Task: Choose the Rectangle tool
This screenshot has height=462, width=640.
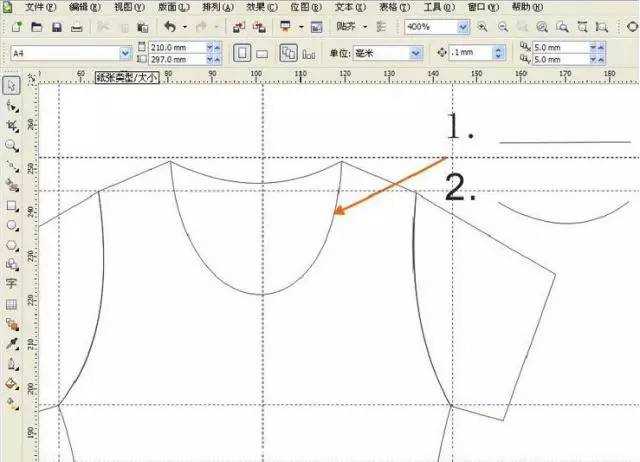Action: tap(12, 205)
